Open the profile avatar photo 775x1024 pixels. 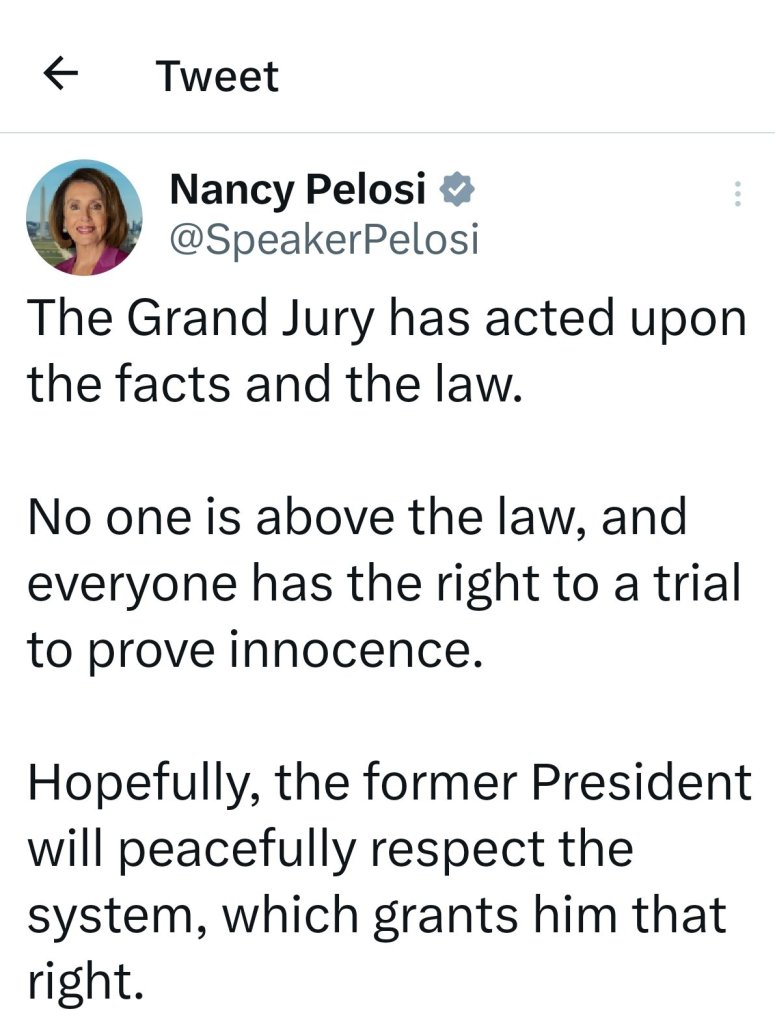click(x=84, y=217)
